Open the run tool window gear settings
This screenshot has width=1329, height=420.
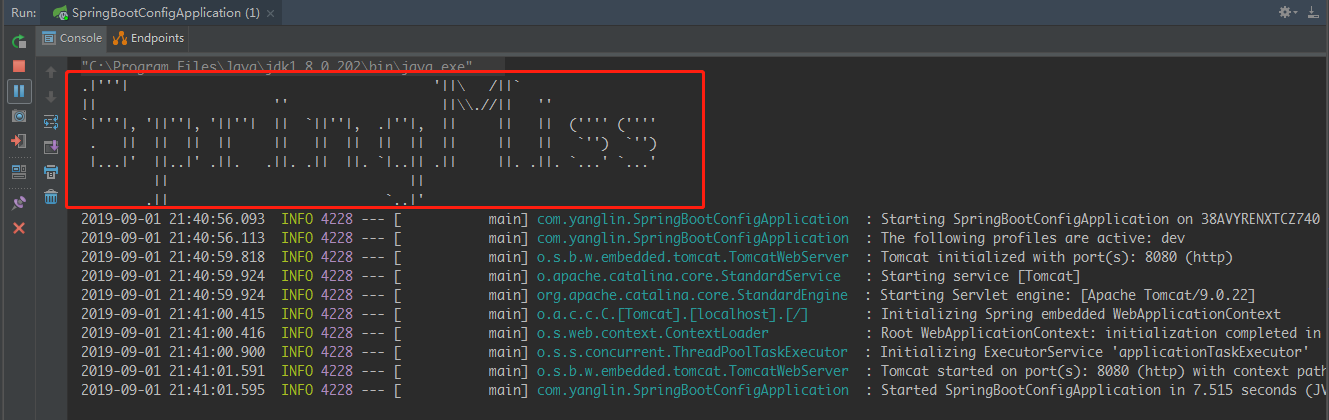pyautogui.click(x=1284, y=12)
